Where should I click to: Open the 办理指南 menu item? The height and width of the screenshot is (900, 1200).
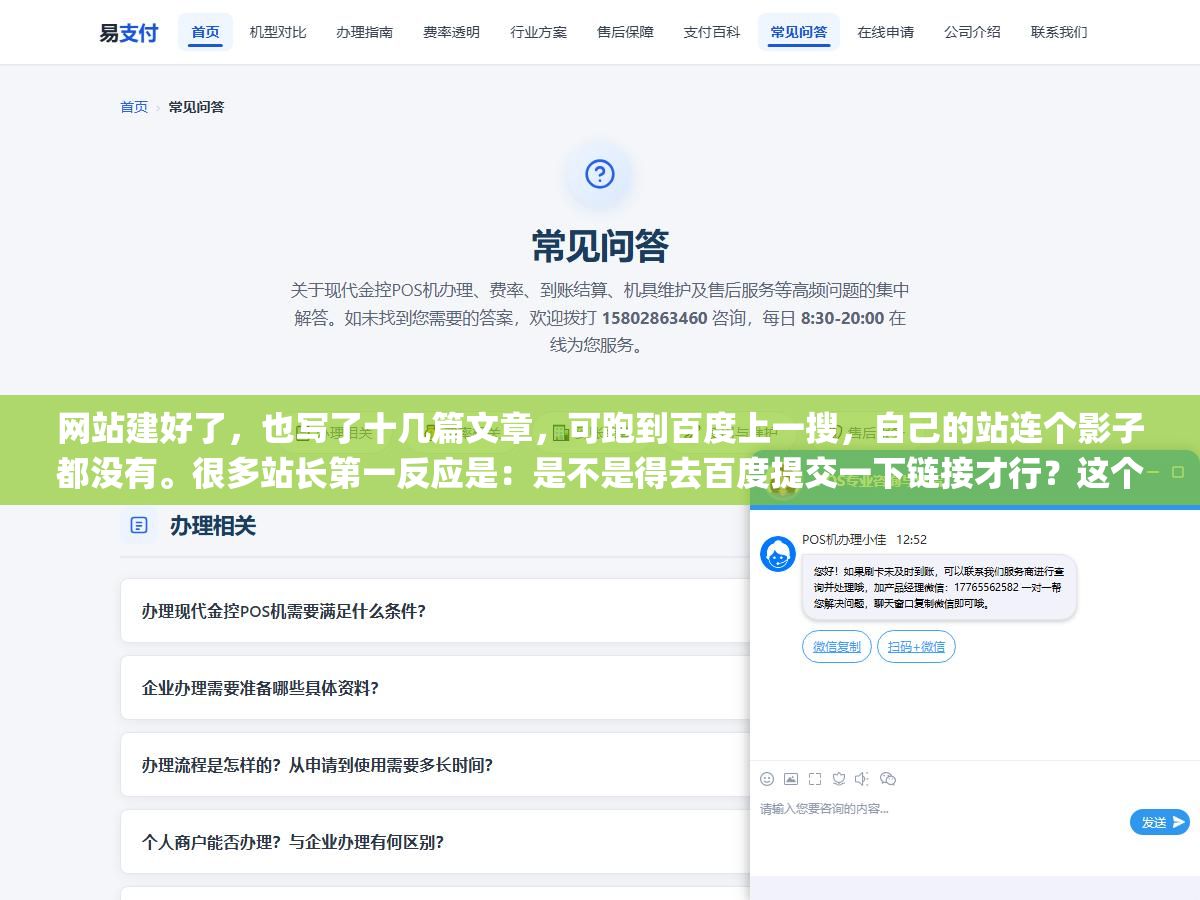pyautogui.click(x=365, y=32)
